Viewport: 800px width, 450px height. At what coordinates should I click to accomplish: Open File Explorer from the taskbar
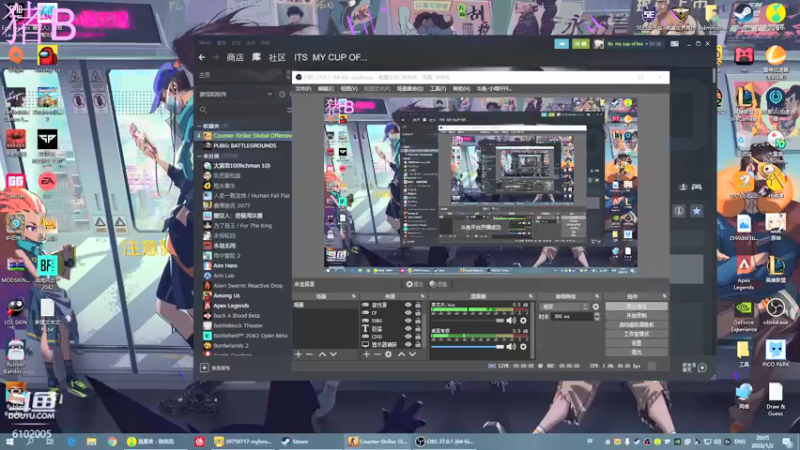tap(91, 441)
